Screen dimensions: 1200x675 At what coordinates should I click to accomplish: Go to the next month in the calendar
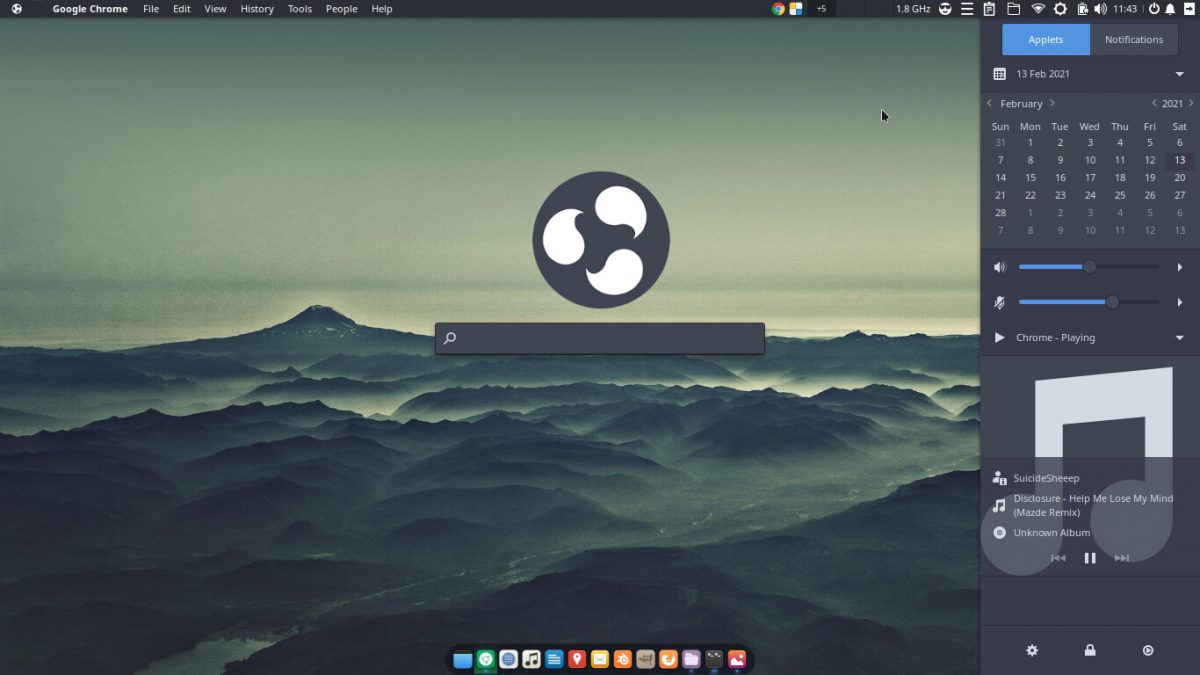tap(1052, 103)
